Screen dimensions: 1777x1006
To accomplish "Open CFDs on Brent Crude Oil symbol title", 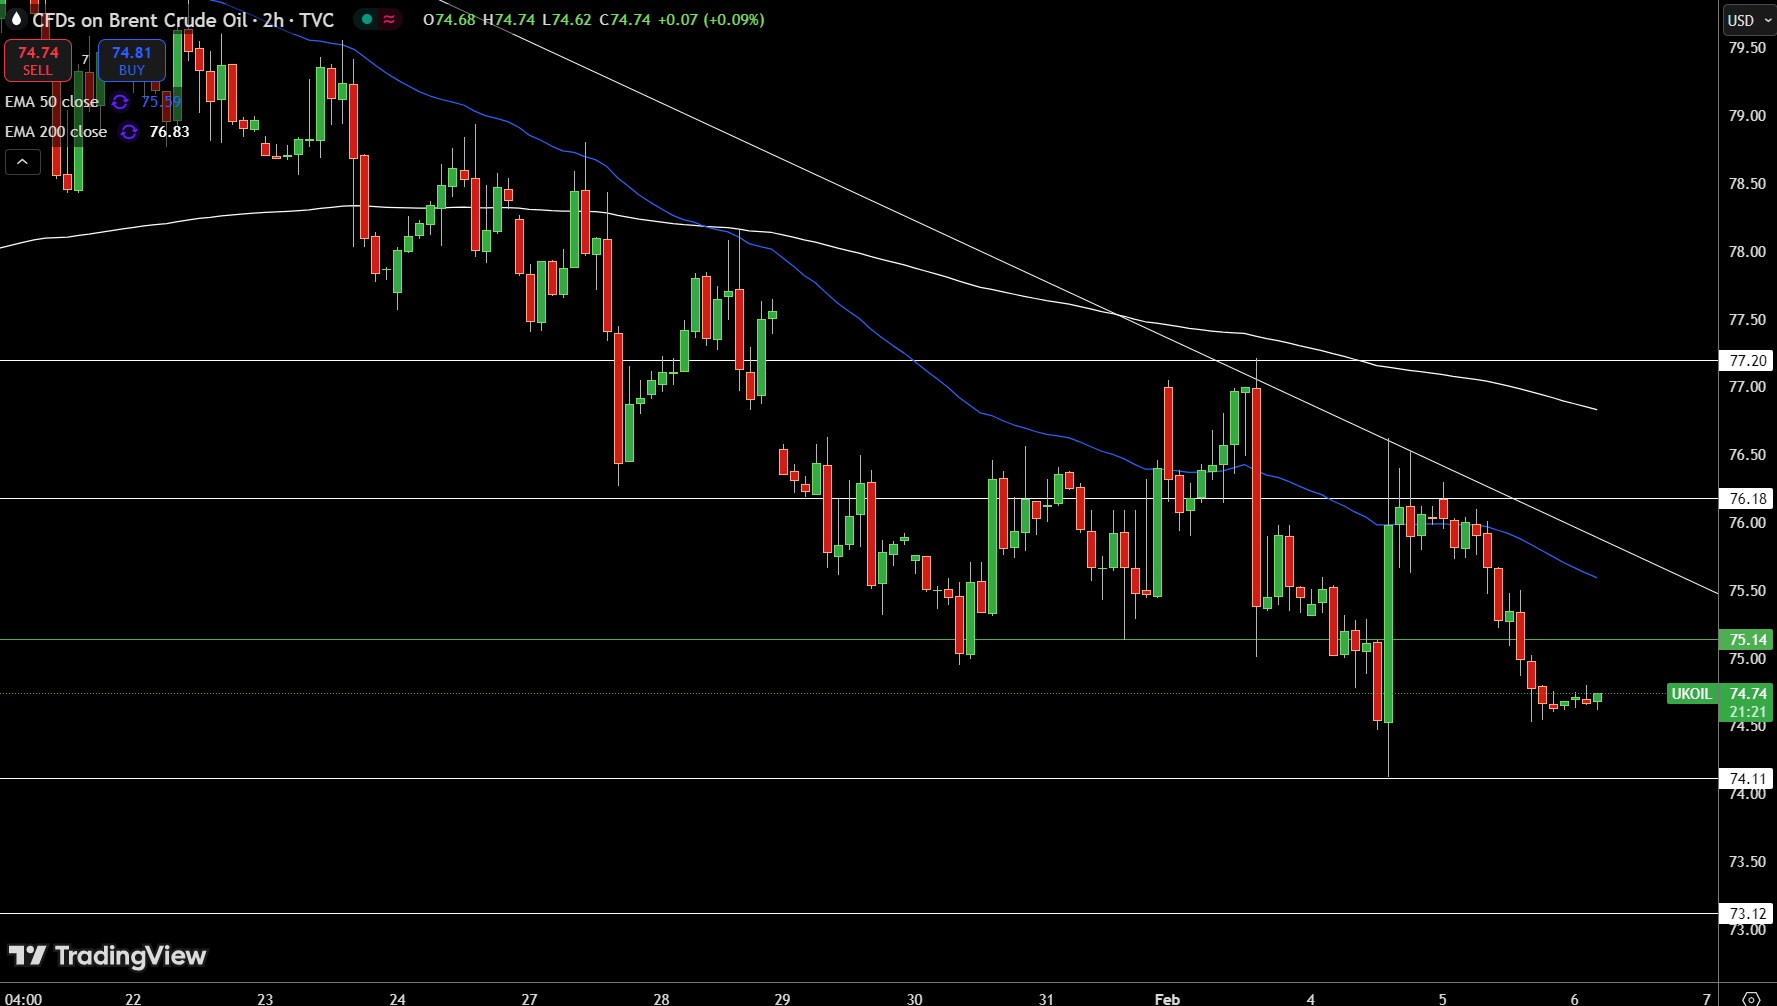I will pyautogui.click(x=183, y=20).
